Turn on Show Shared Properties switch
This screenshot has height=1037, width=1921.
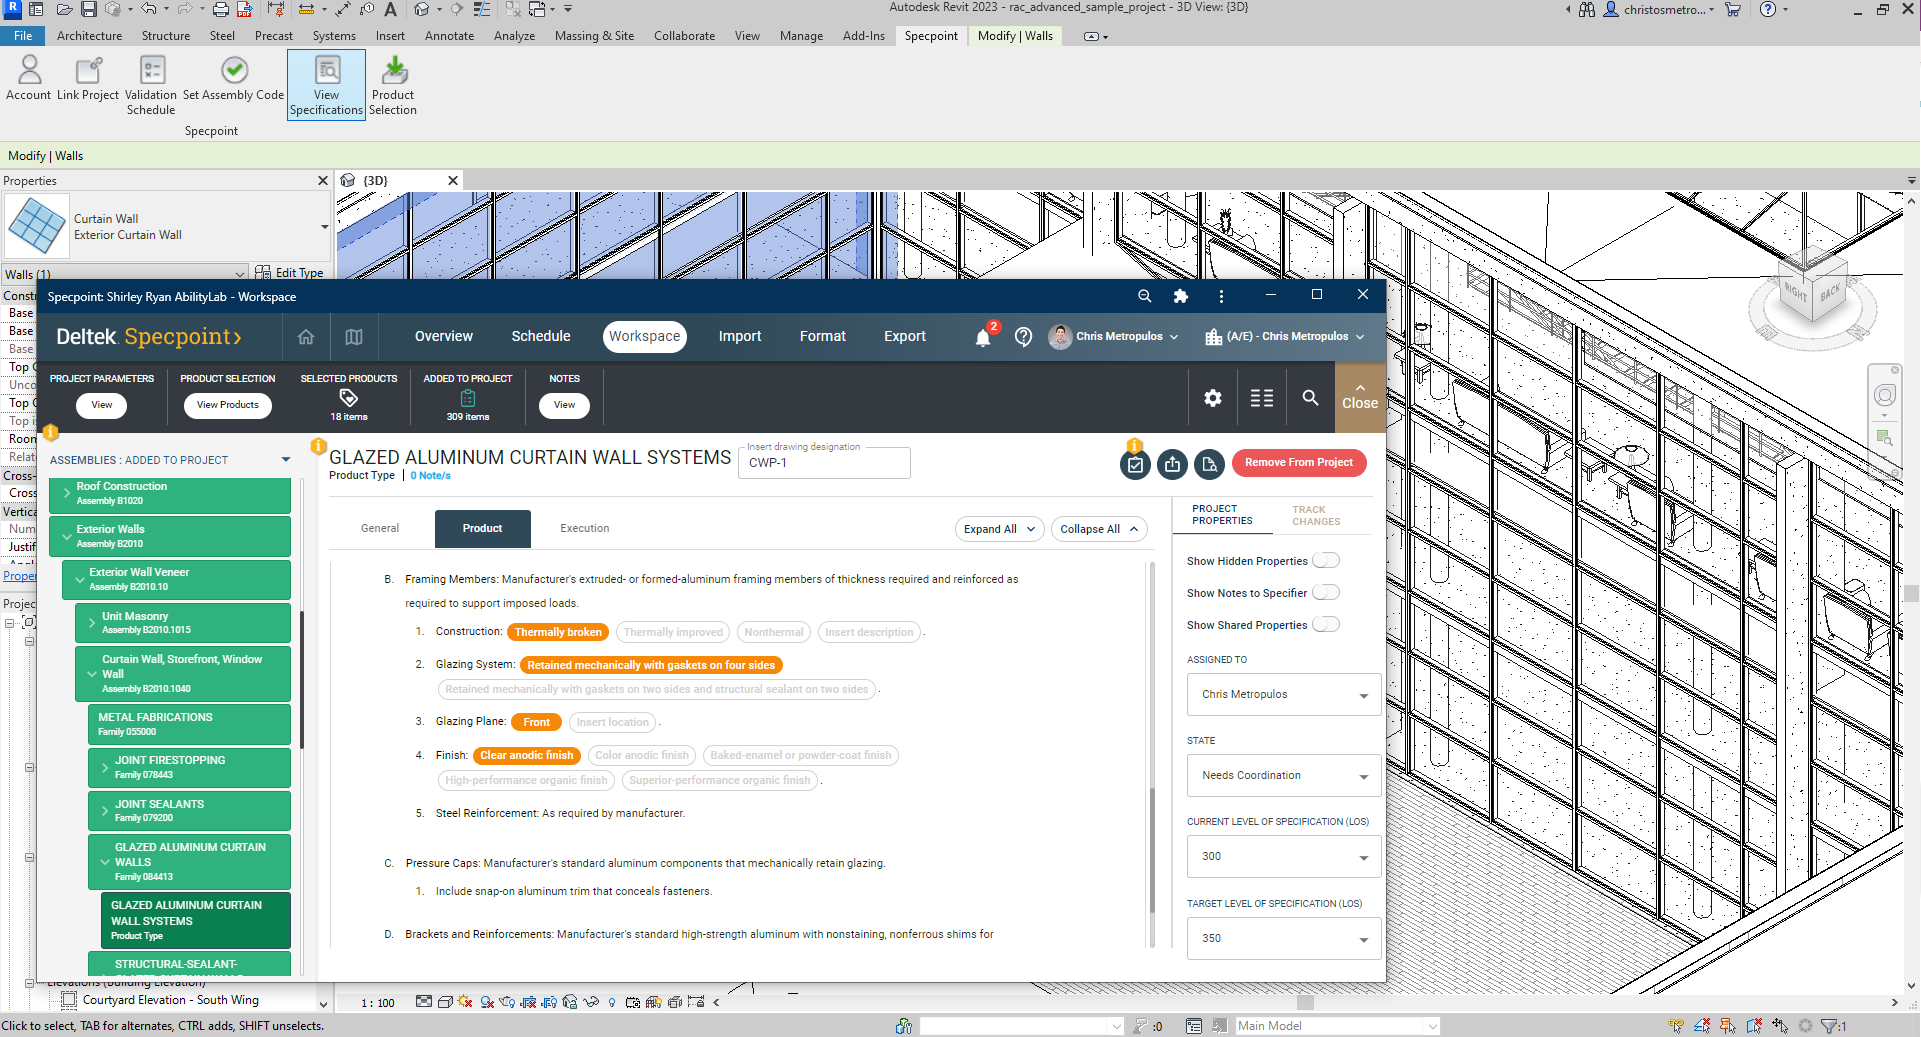coord(1325,625)
